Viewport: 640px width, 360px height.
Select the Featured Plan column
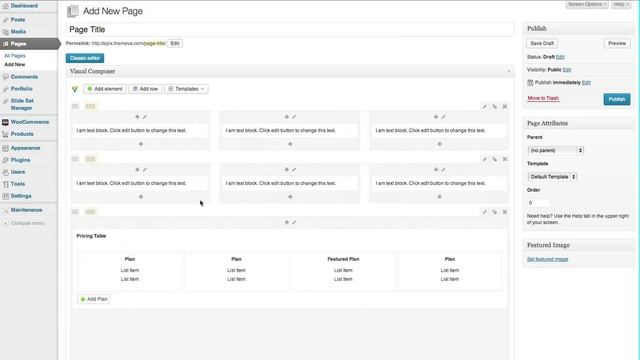tap(343, 271)
